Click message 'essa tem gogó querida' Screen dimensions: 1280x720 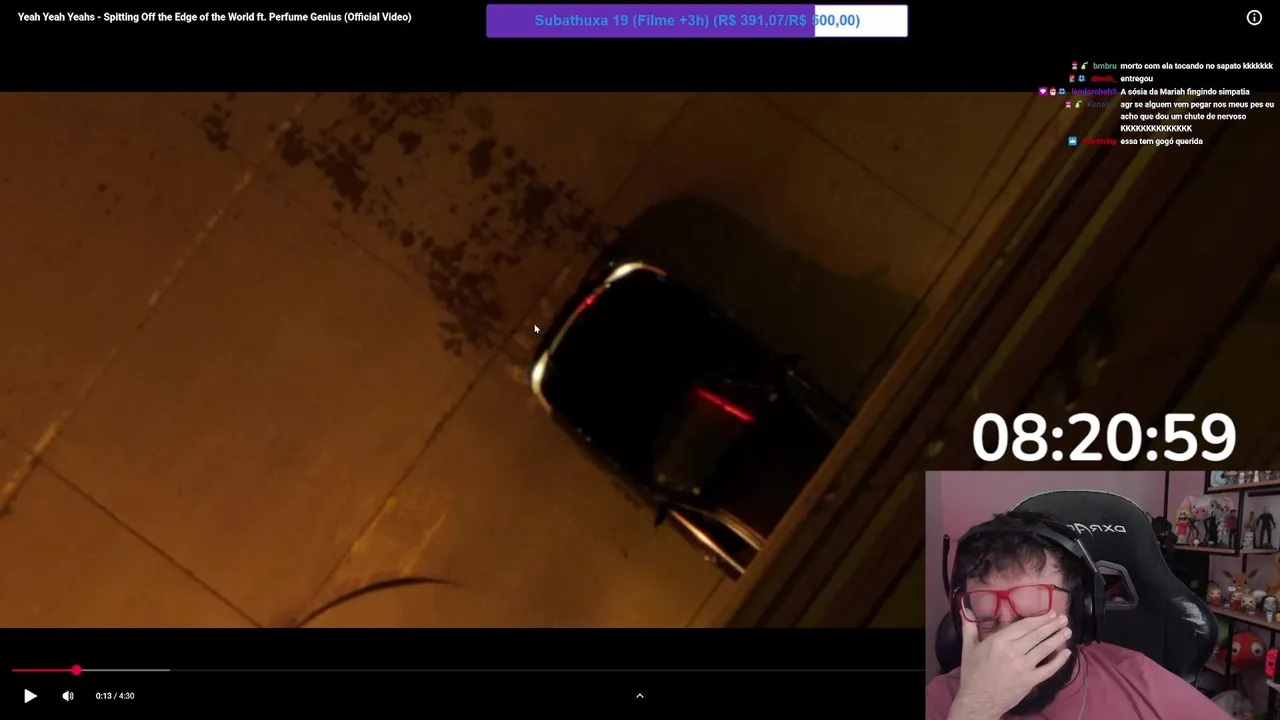coord(1161,142)
